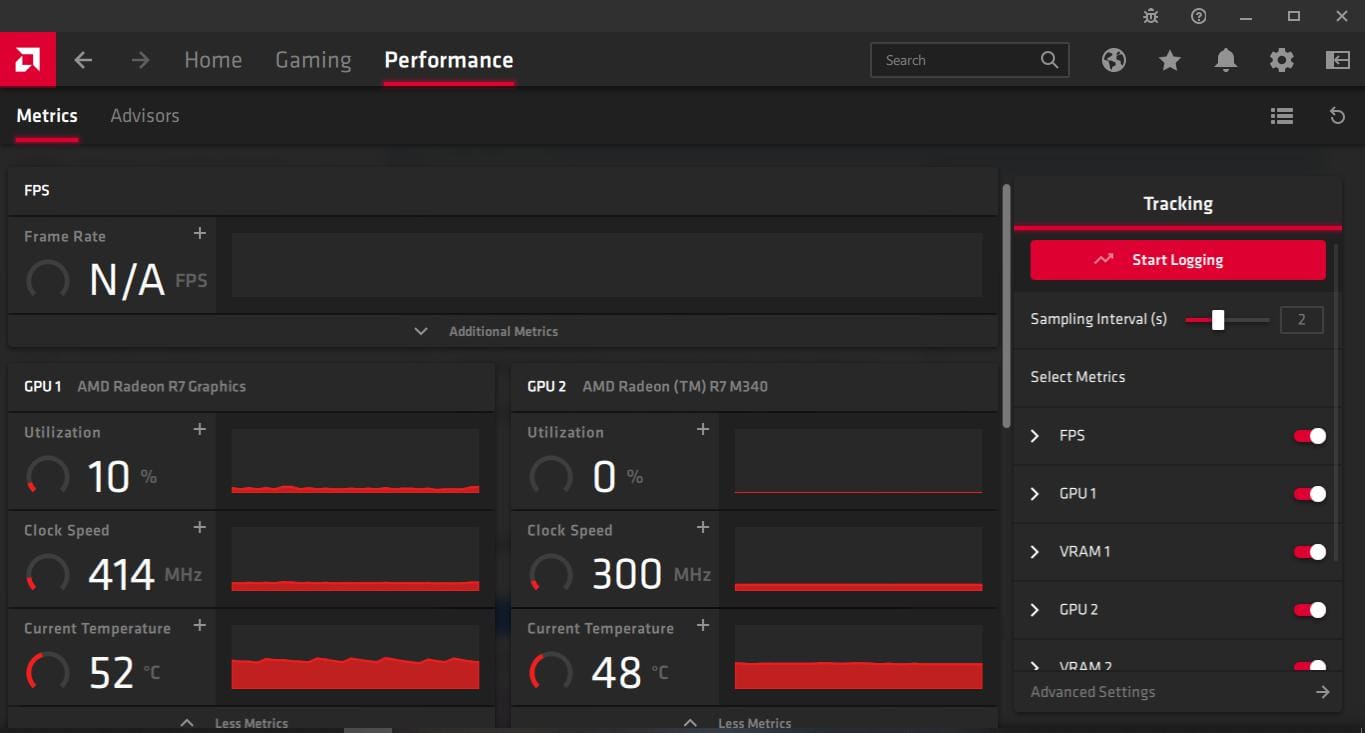Click the Advanced Settings arrow icon
Viewport: 1365px width, 733px height.
(x=1323, y=692)
